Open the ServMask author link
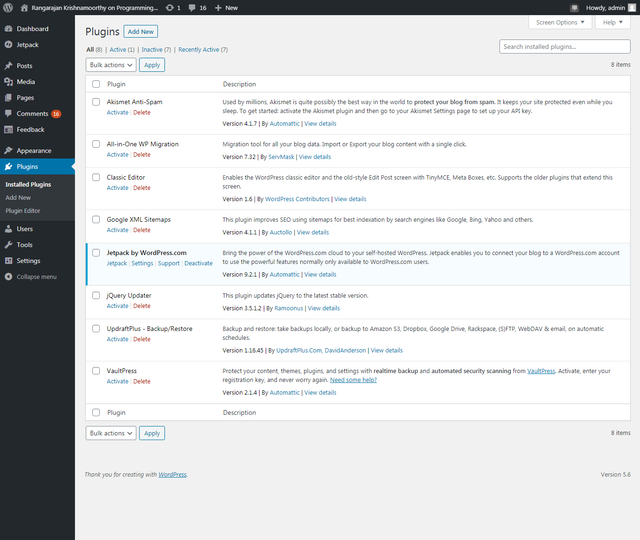The image size is (640, 540). coord(281,157)
